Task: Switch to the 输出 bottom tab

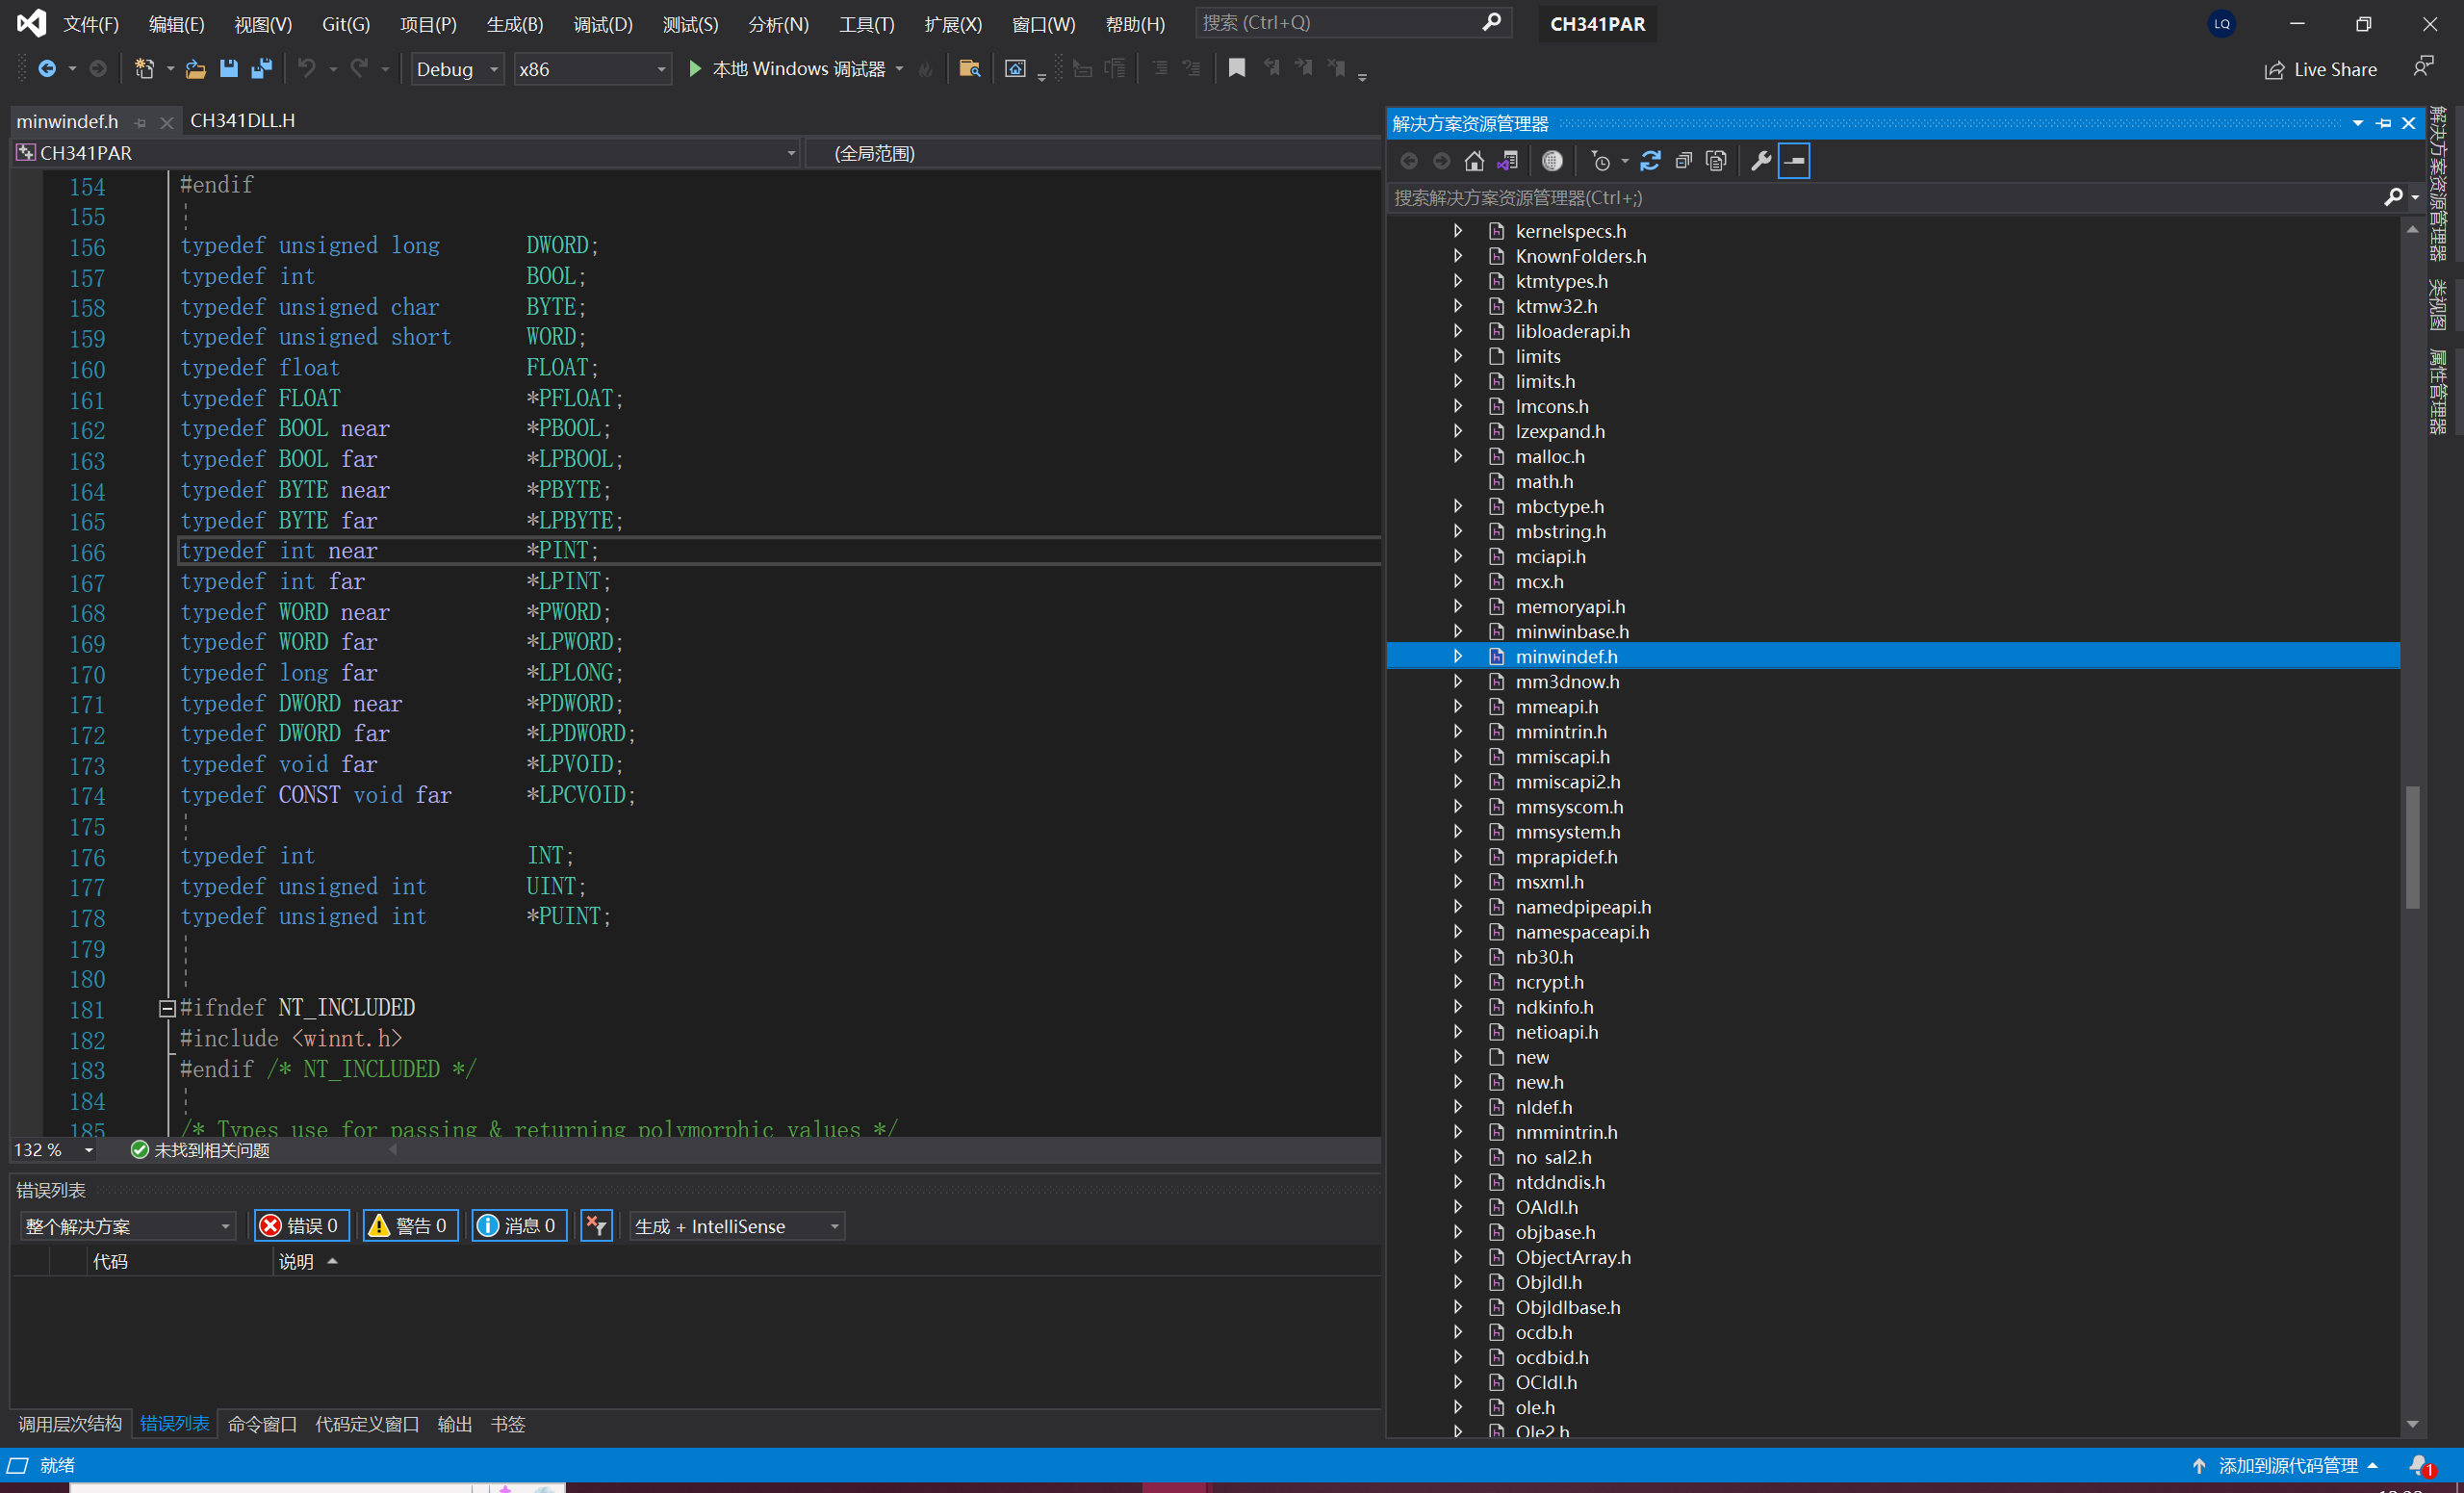Action: tap(455, 1423)
